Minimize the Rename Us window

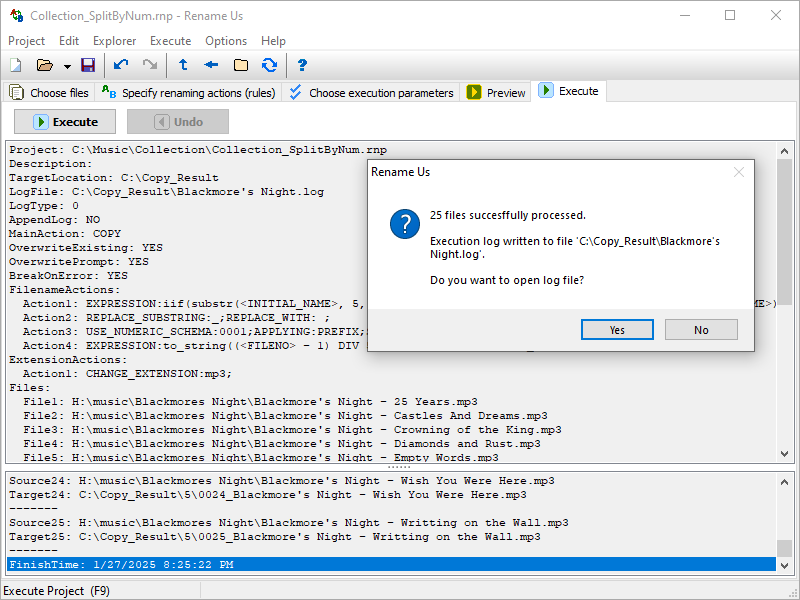coord(685,15)
